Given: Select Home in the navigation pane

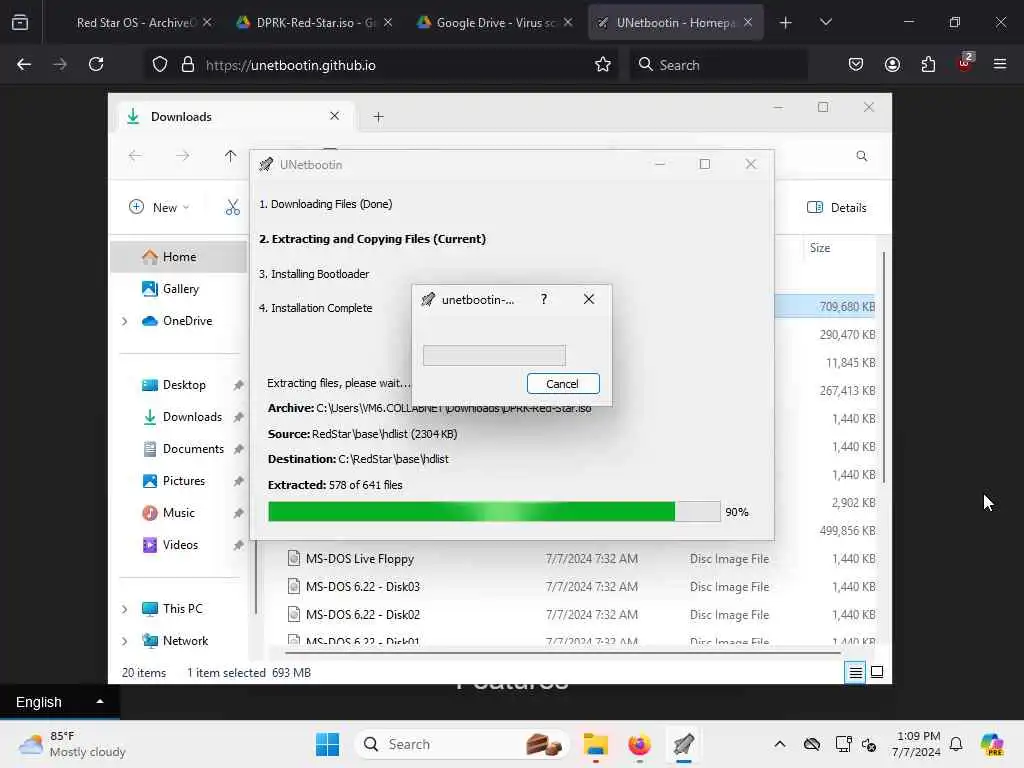Looking at the screenshot, I should coord(178,257).
